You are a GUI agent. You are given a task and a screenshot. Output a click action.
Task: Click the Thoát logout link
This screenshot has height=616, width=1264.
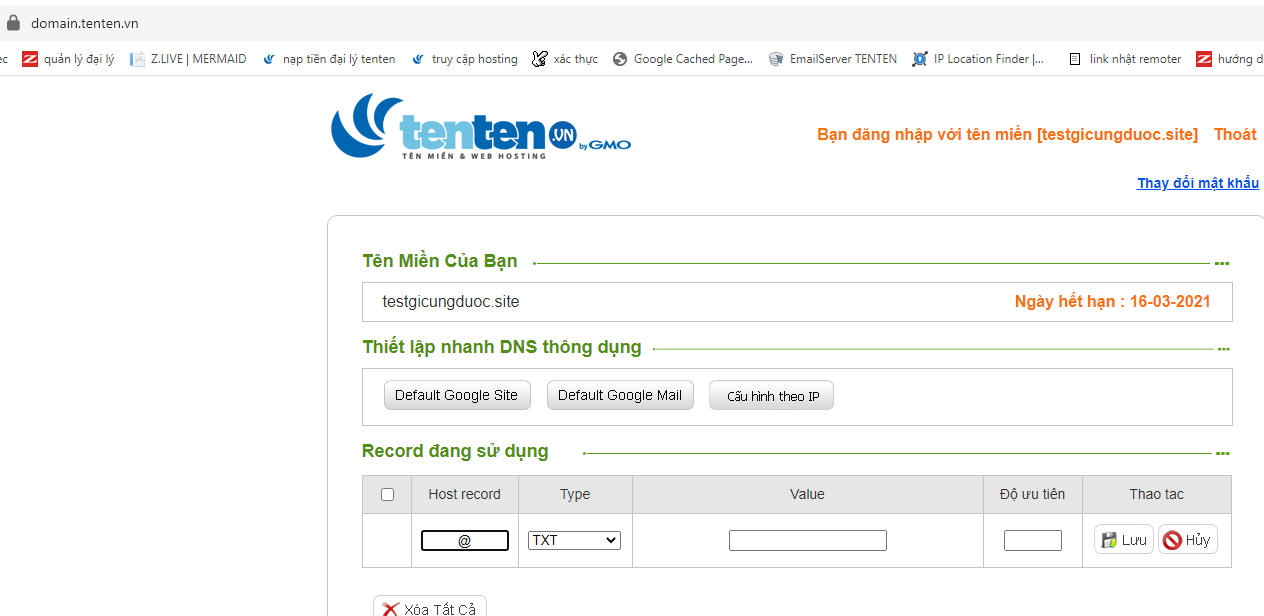(x=1235, y=134)
